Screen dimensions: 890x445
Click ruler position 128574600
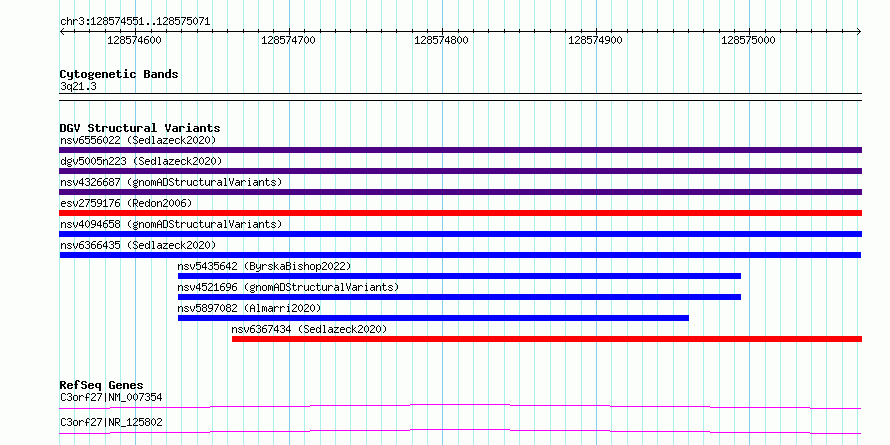click(x=134, y=40)
